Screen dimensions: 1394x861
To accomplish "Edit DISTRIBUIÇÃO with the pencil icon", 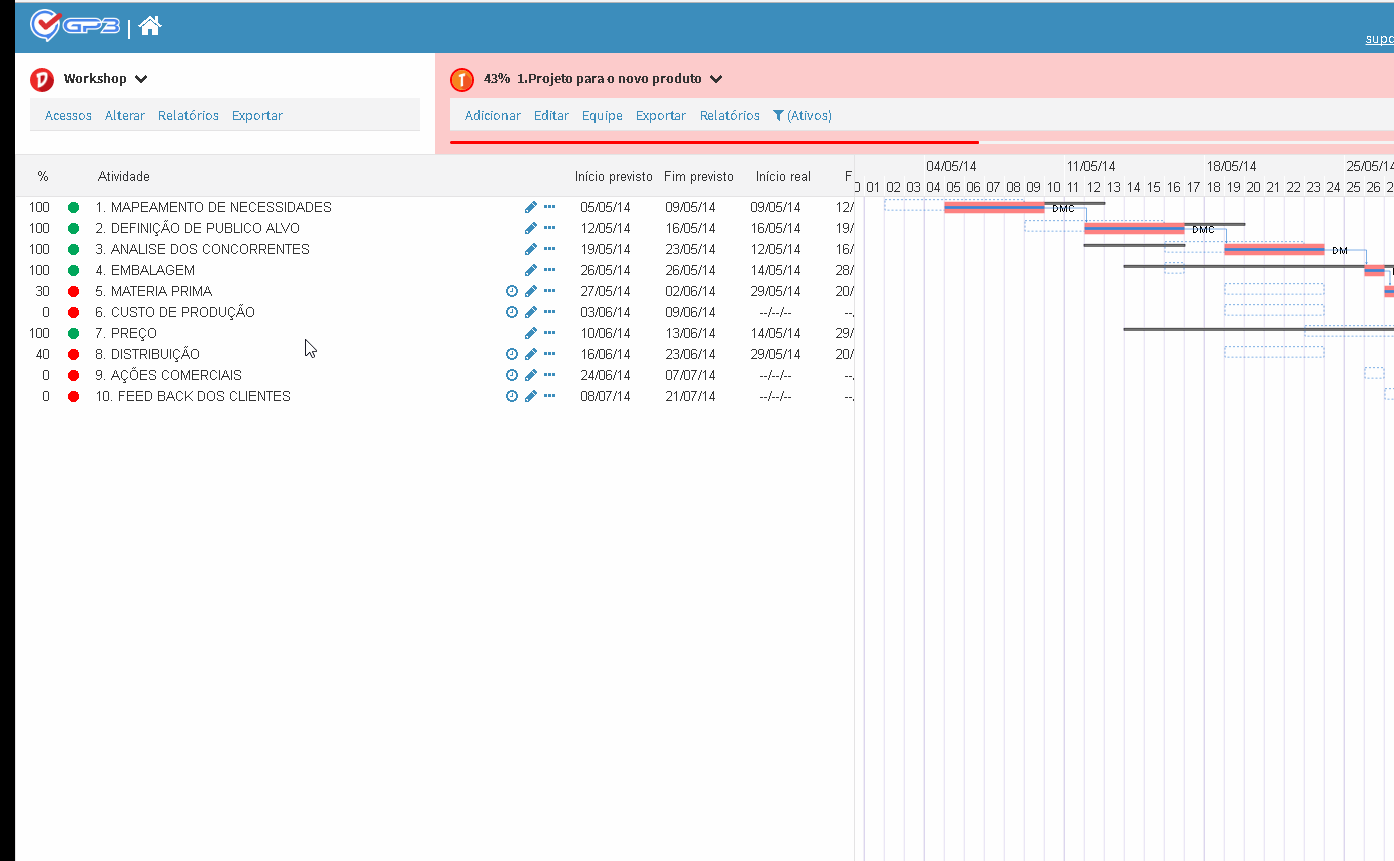I will pos(531,354).
